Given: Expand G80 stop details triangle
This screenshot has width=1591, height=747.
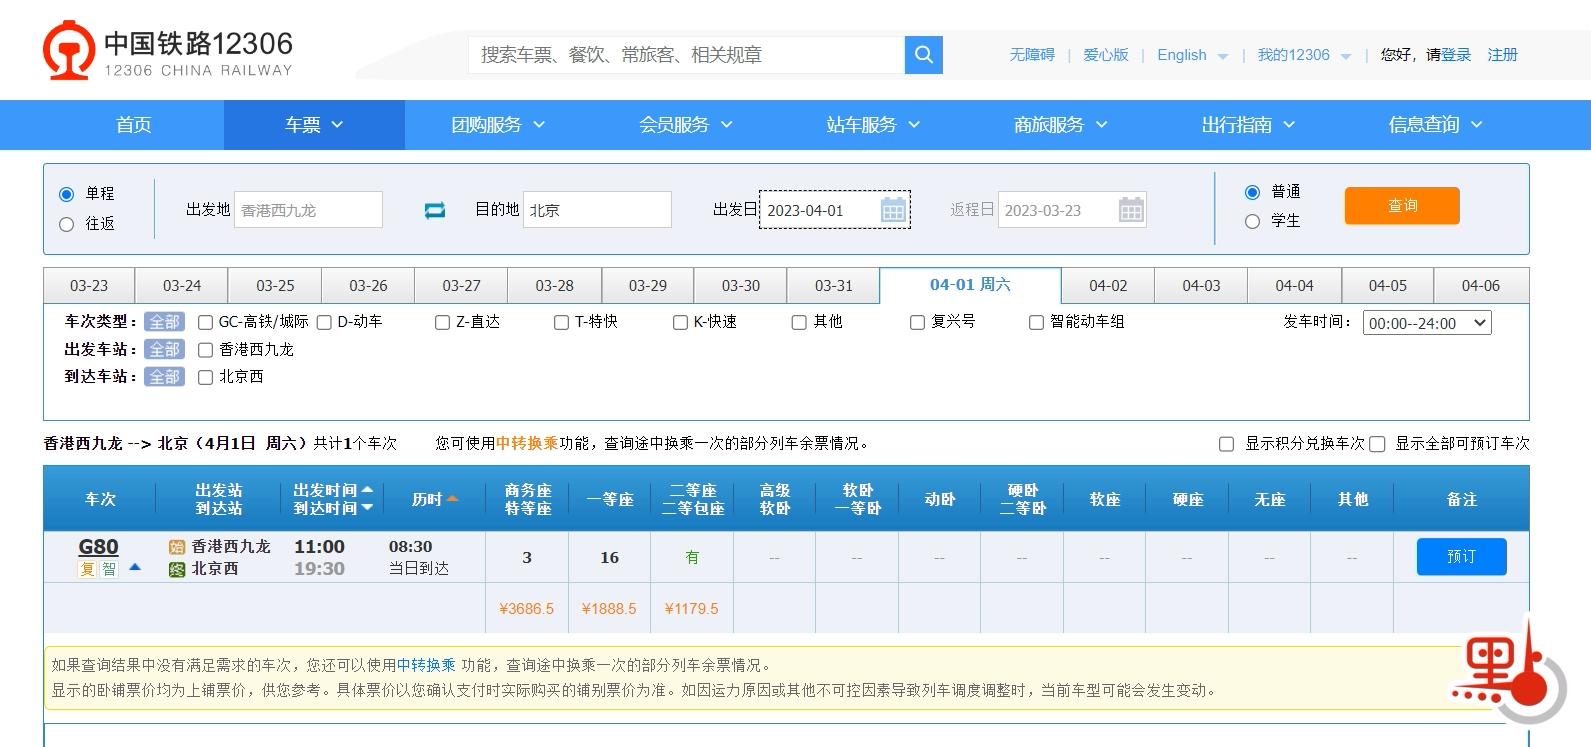Looking at the screenshot, I should (x=135, y=567).
